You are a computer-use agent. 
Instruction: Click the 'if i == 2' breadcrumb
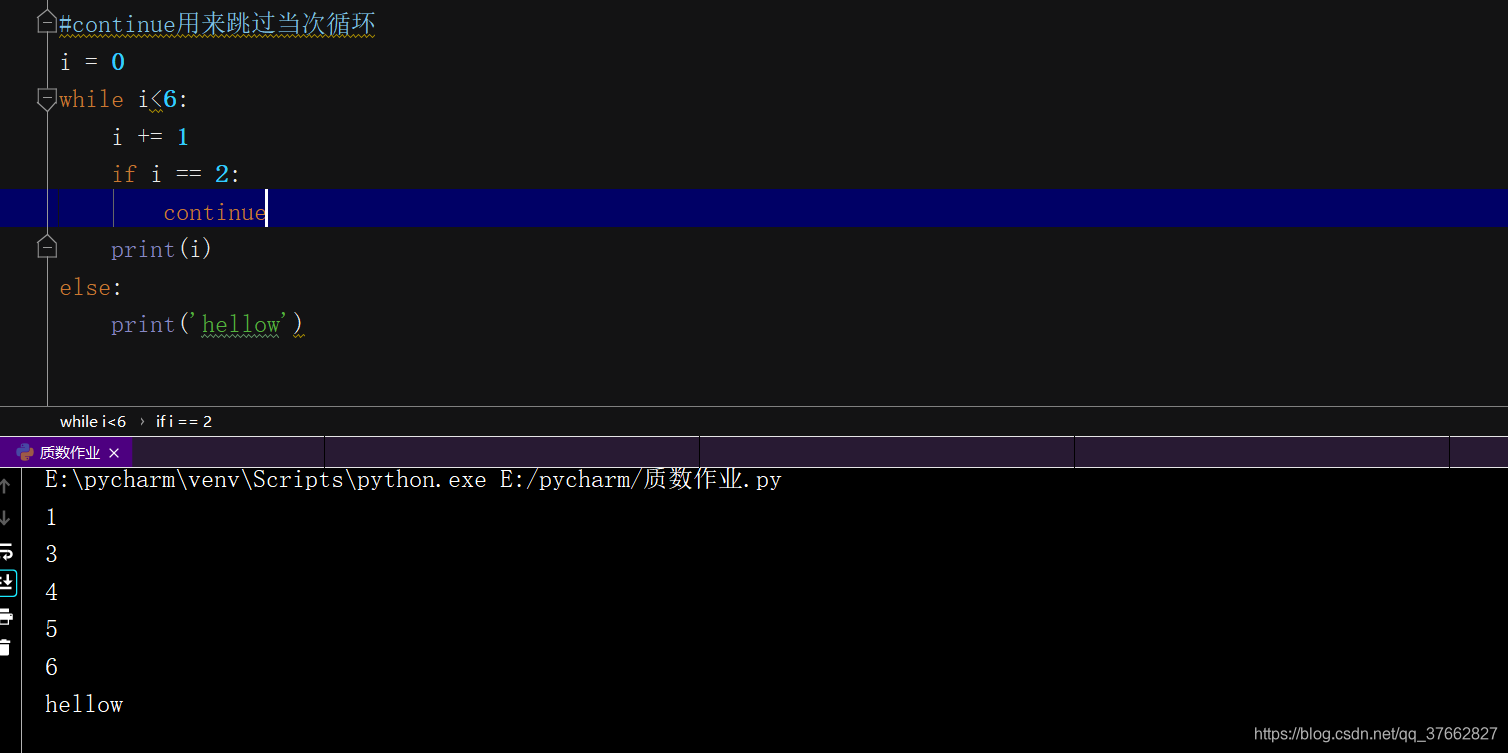[184, 421]
